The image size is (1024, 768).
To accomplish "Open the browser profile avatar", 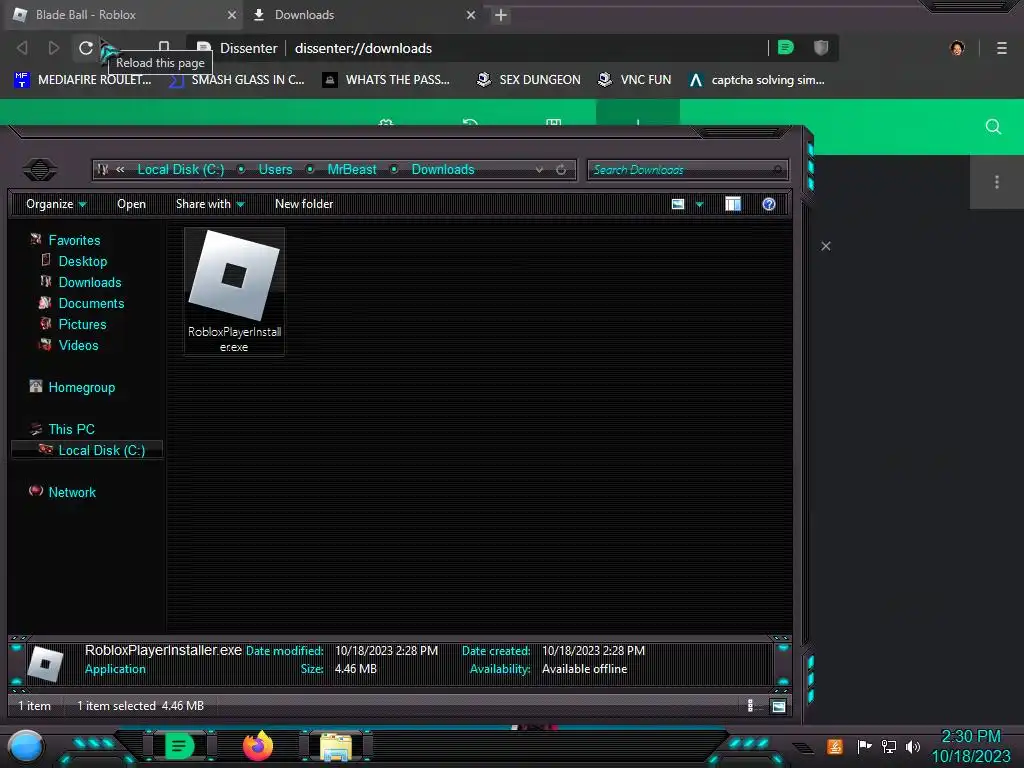I will click(x=957, y=48).
